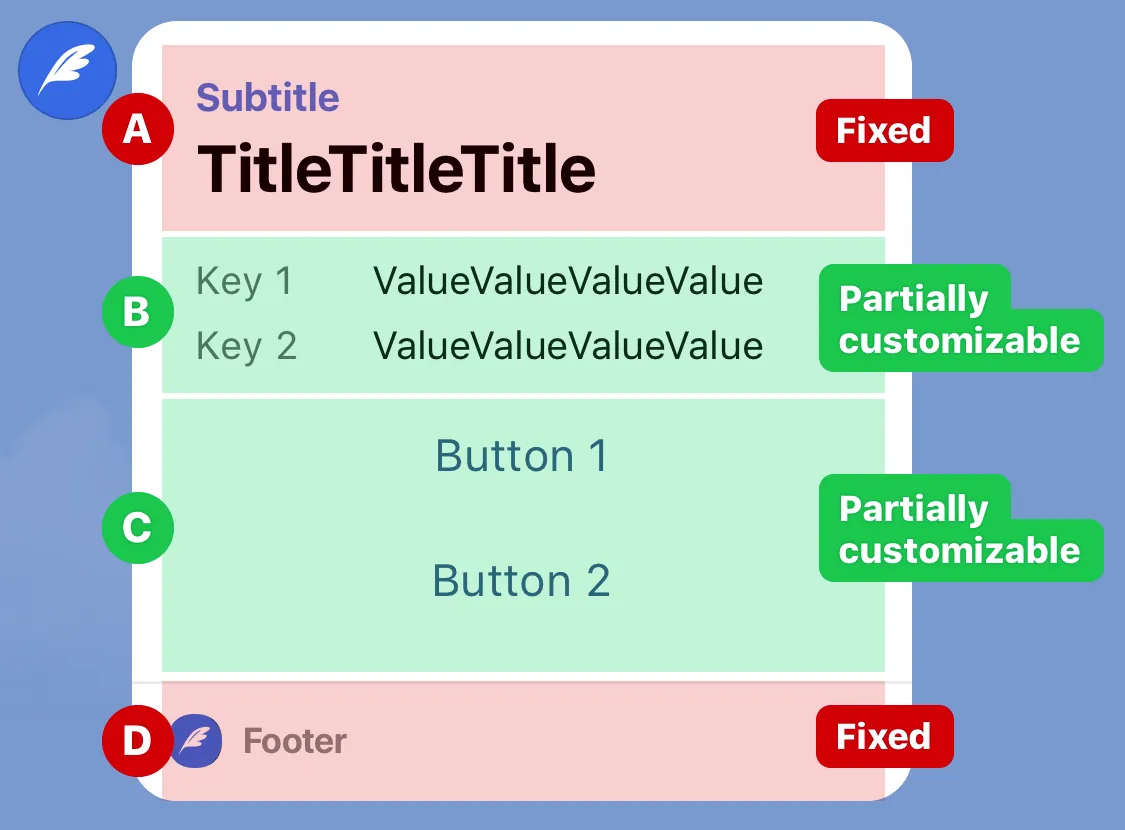Viewport: 1125px width, 830px height.
Task: Tap Button 2 in the card
Action: coord(522,580)
